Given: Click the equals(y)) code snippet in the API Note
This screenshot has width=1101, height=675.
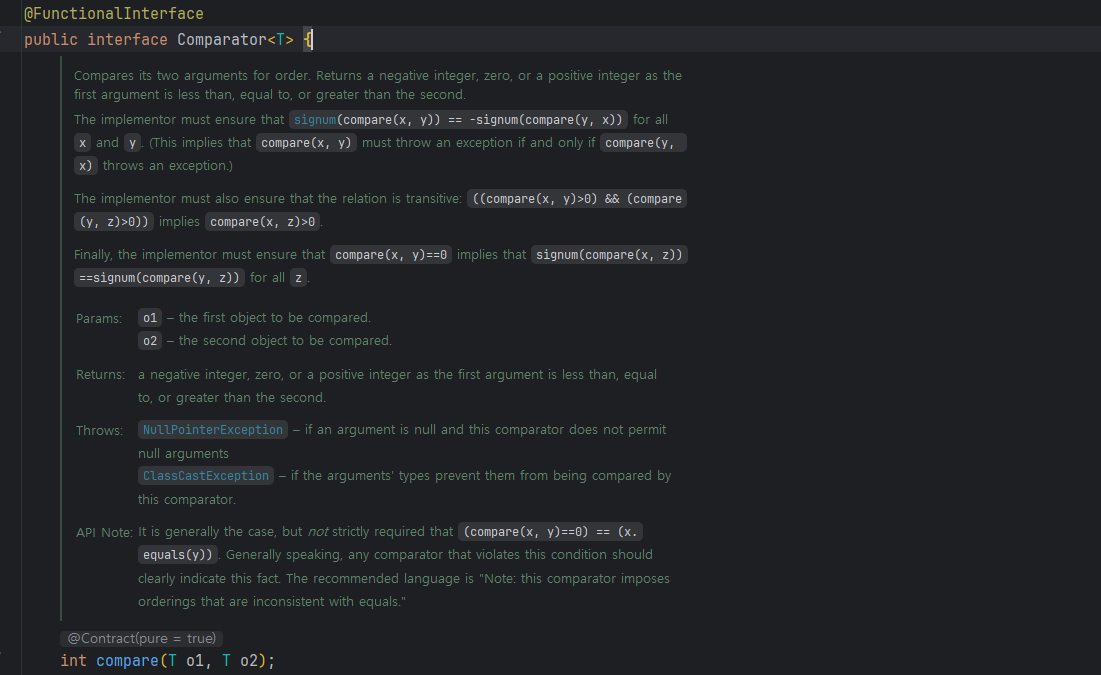Looking at the screenshot, I should (x=177, y=555).
